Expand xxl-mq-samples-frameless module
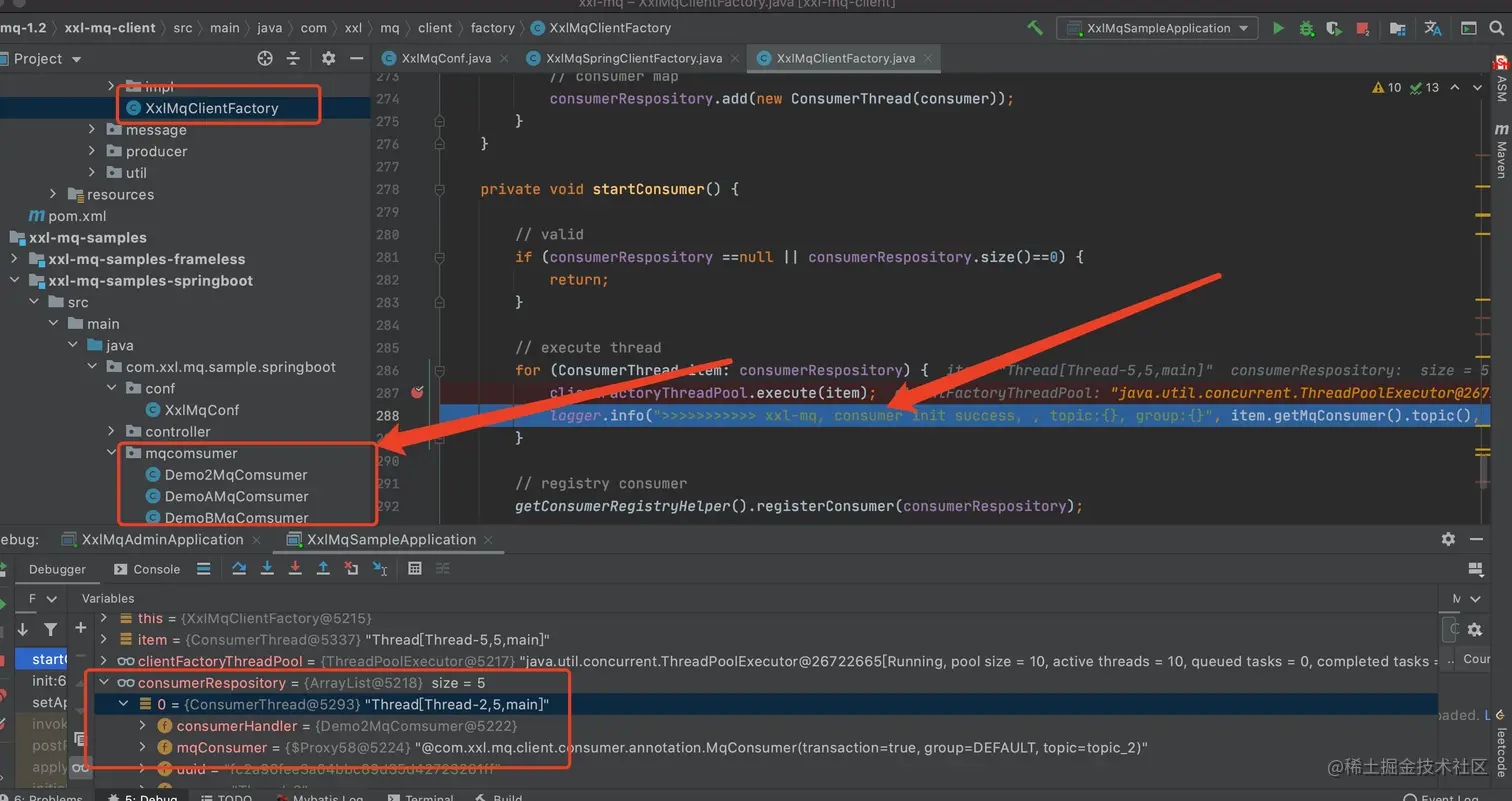Image resolution: width=1512 pixels, height=801 pixels. point(14,260)
